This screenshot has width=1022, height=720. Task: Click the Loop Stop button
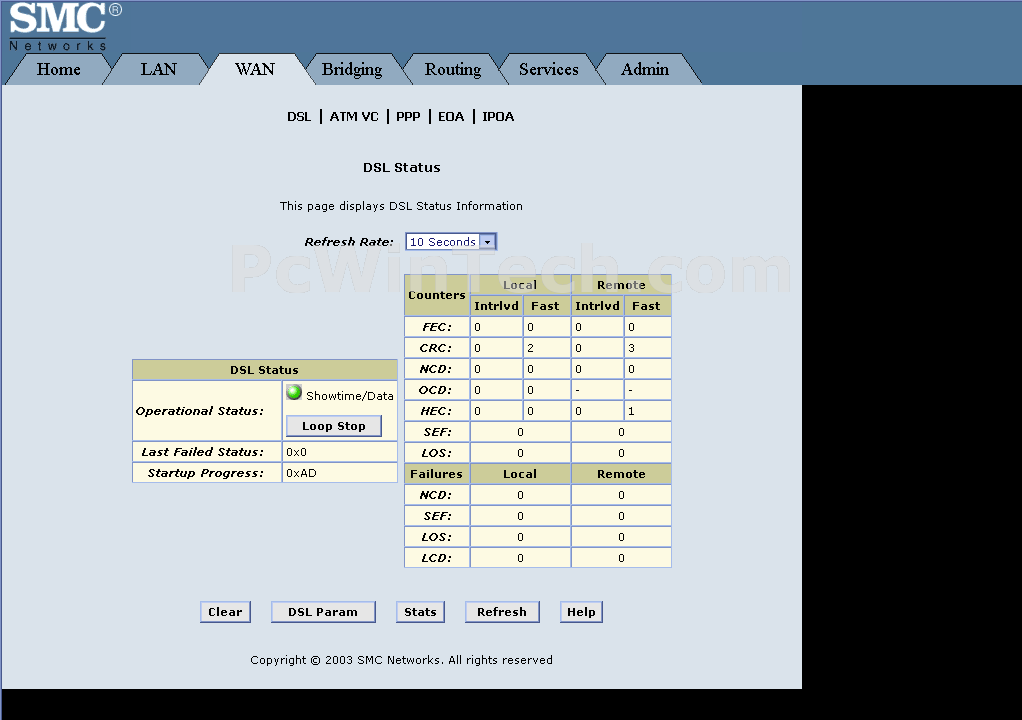click(x=334, y=426)
